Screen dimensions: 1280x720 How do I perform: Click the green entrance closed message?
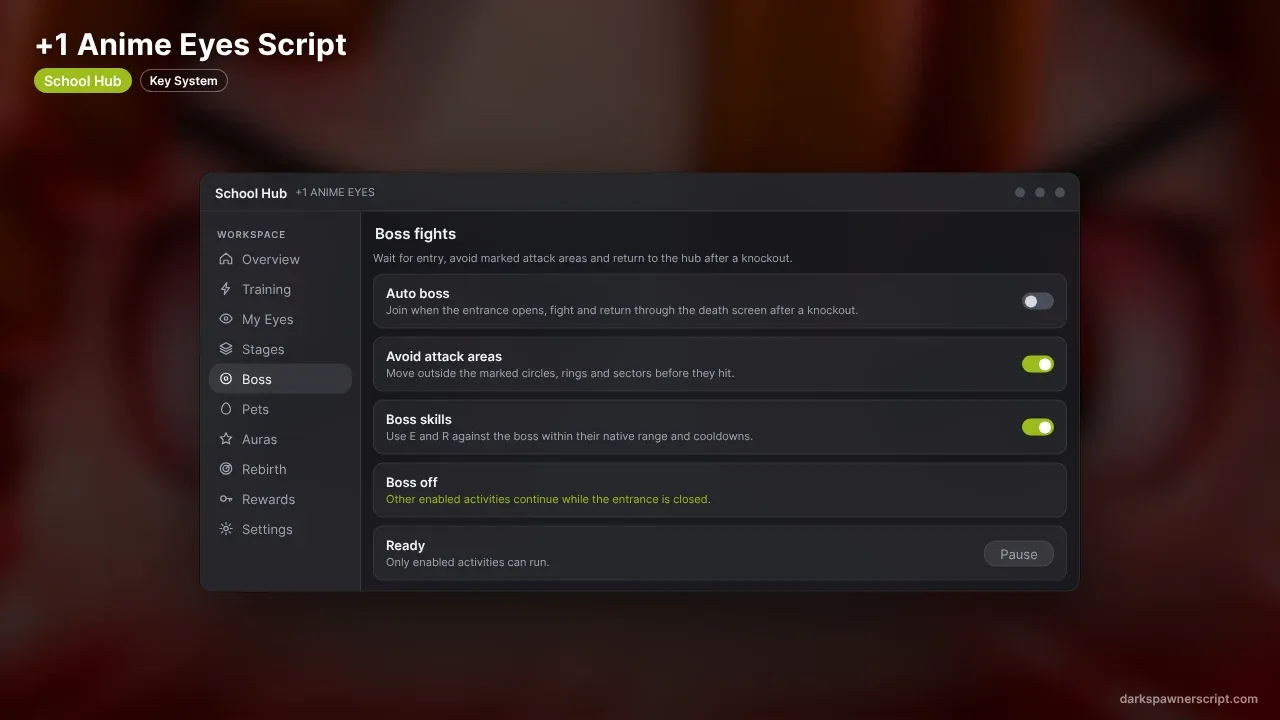548,499
